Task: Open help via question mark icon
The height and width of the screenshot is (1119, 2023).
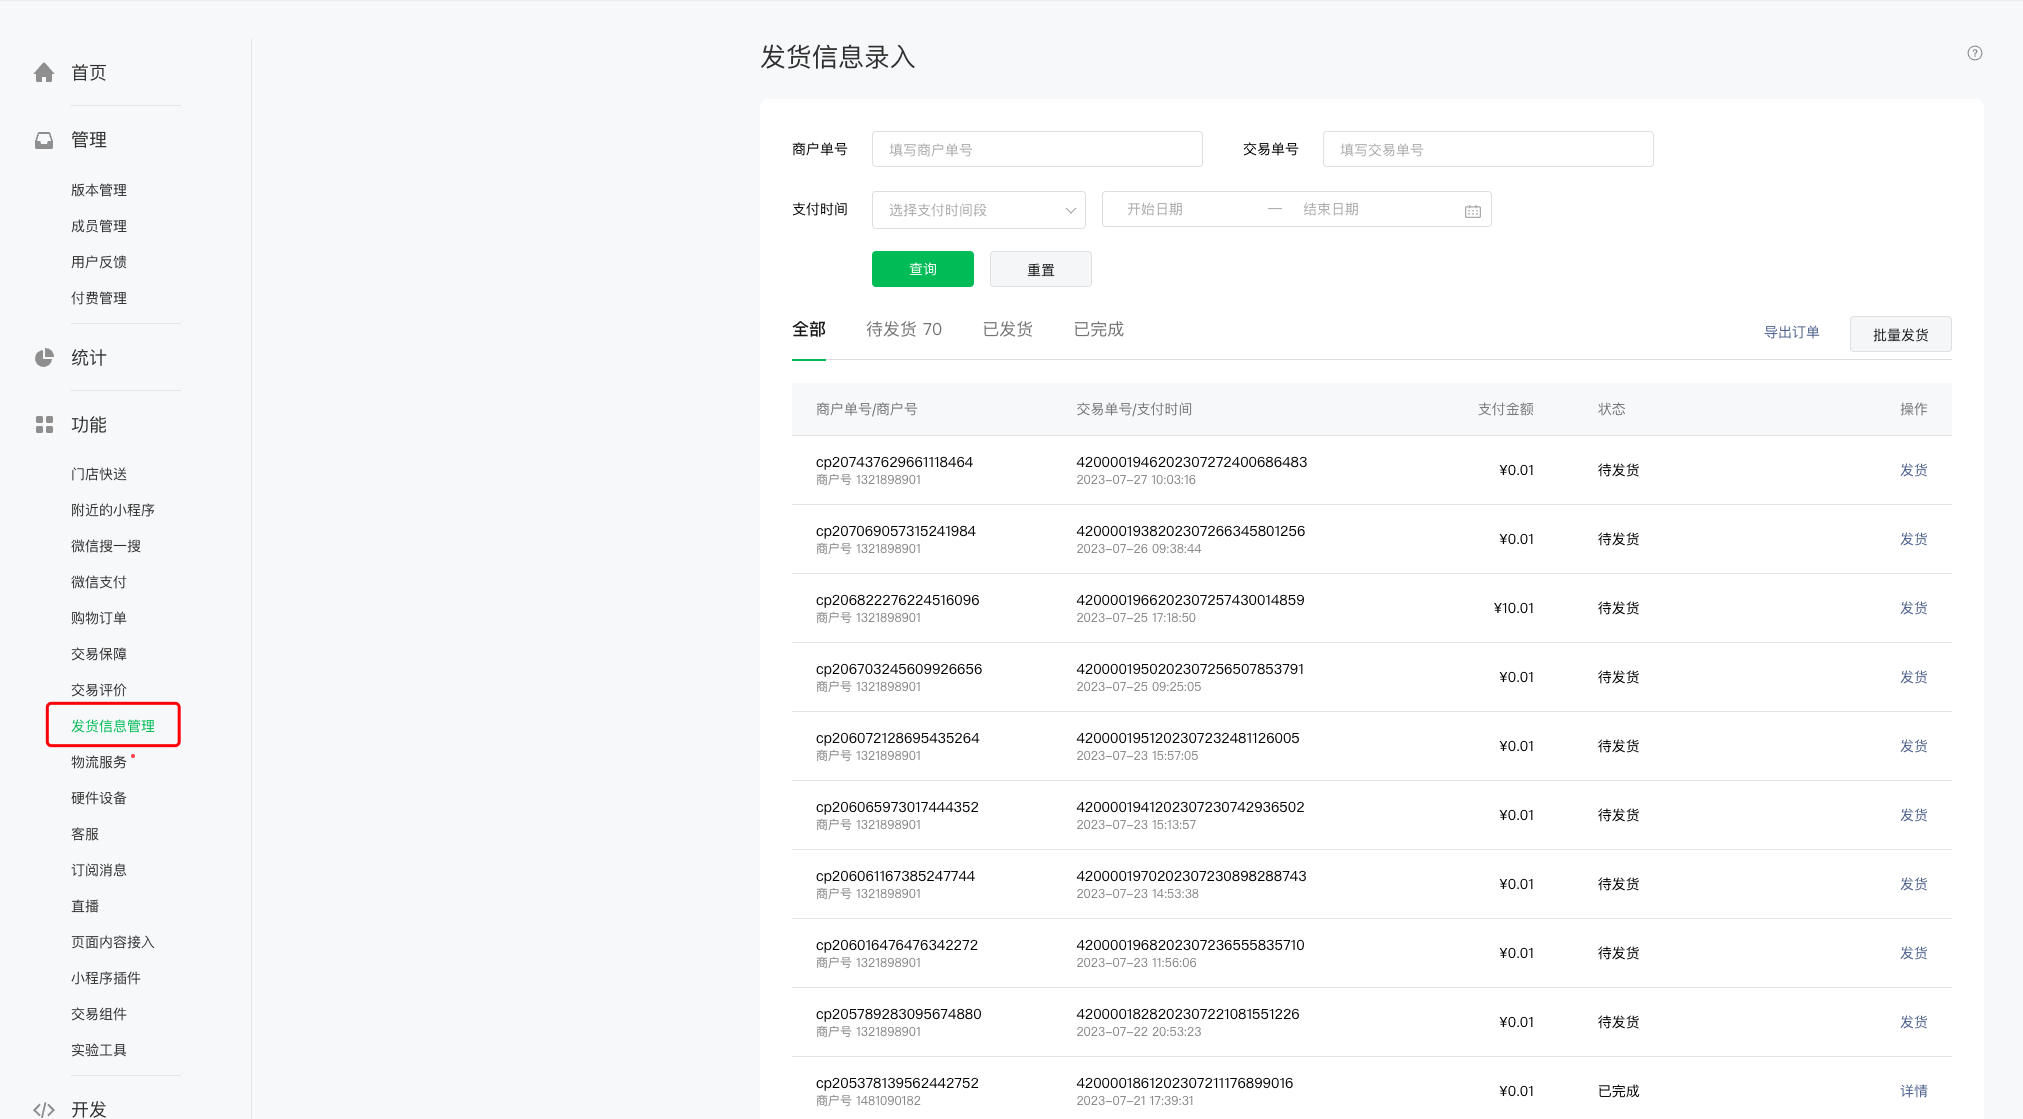Action: pos(1974,54)
